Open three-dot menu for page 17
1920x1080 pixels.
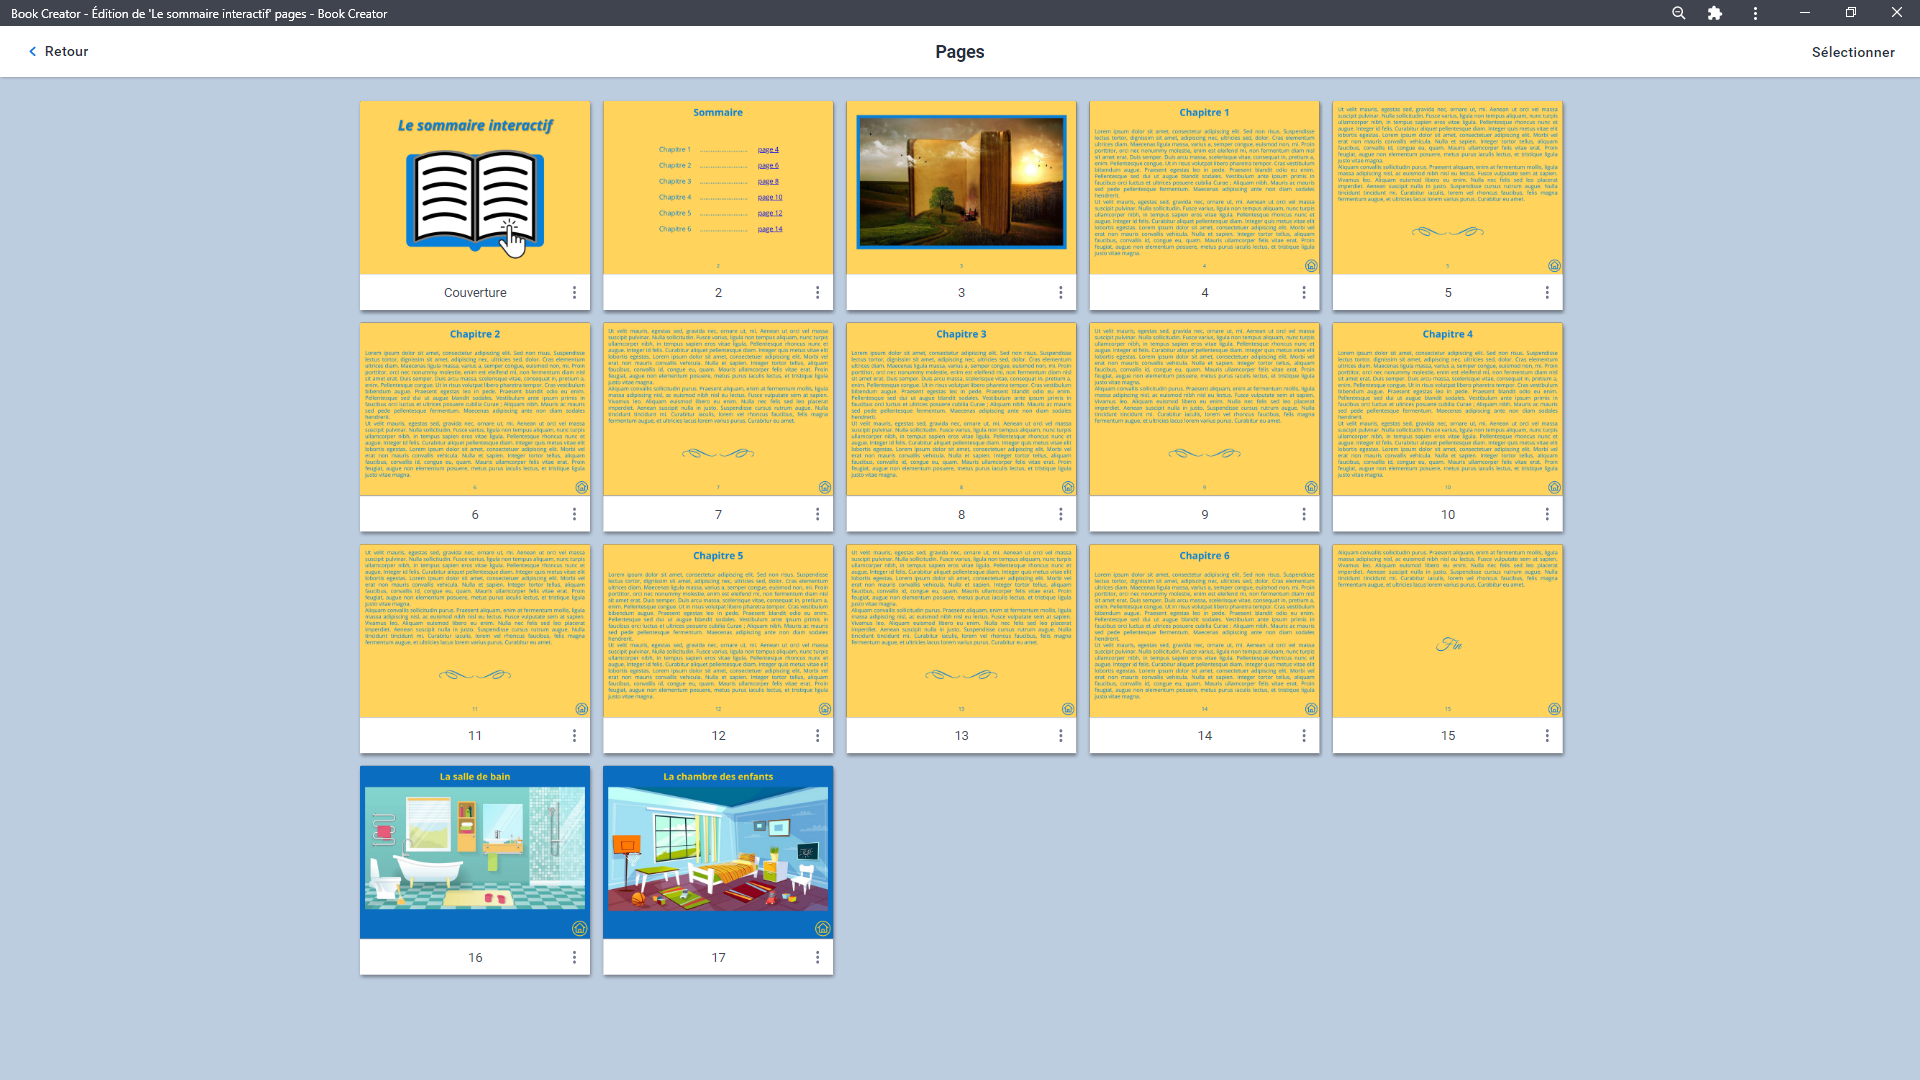click(x=817, y=957)
